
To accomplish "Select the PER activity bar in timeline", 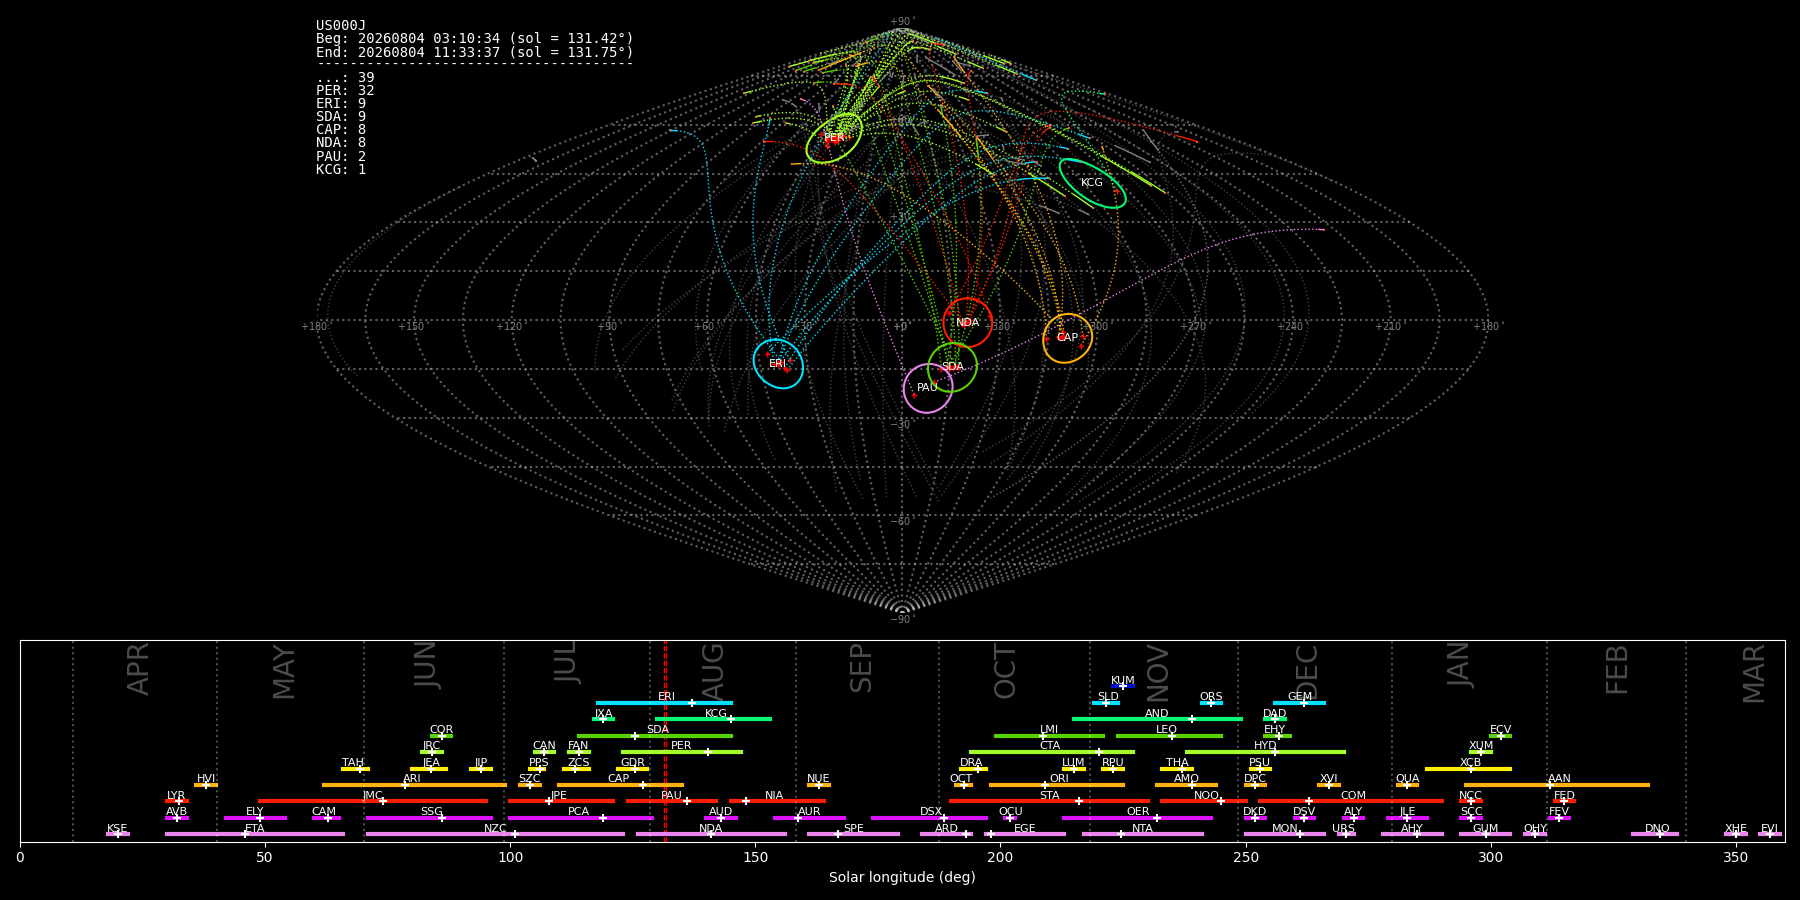I will (682, 752).
